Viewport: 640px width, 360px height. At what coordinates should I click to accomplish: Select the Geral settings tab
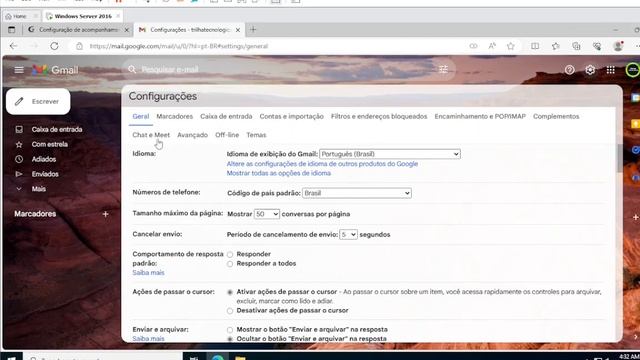(140, 116)
